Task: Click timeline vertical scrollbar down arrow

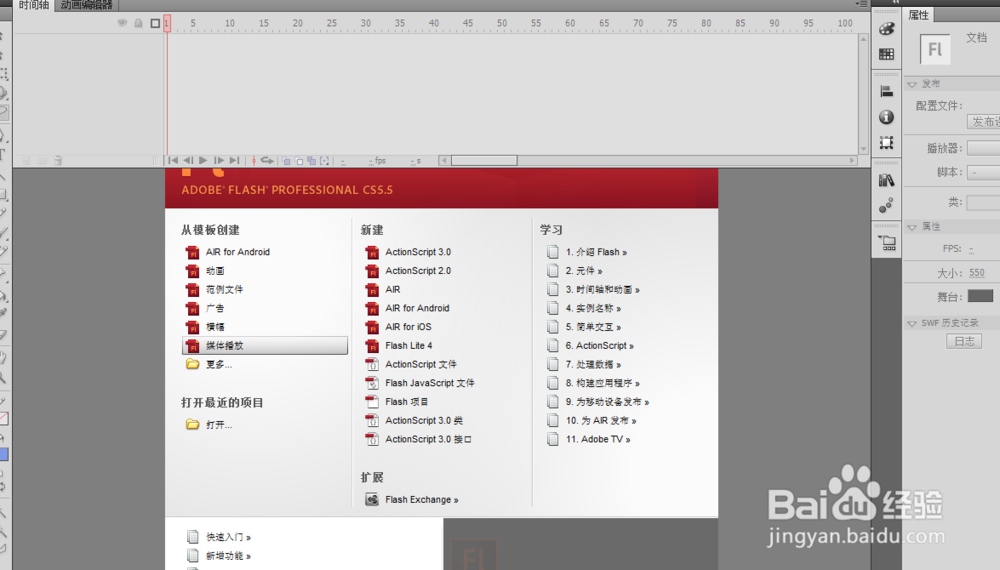Action: coord(864,149)
